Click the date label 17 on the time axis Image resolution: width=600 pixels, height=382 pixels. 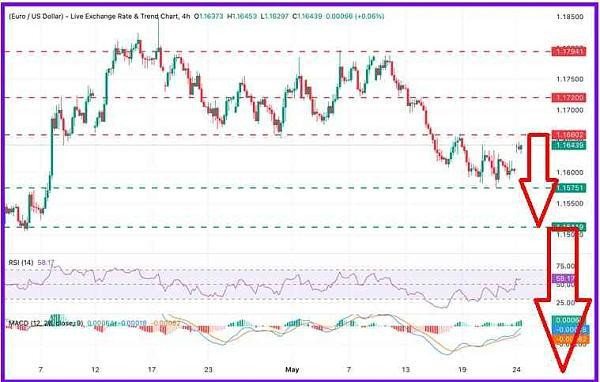pyautogui.click(x=152, y=370)
